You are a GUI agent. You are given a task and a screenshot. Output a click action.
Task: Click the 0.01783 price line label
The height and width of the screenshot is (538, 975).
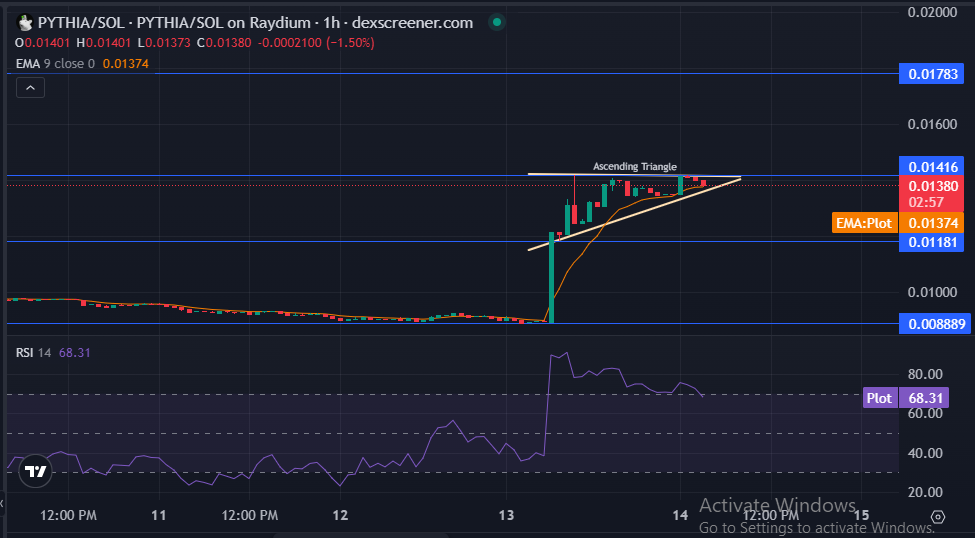coord(929,75)
